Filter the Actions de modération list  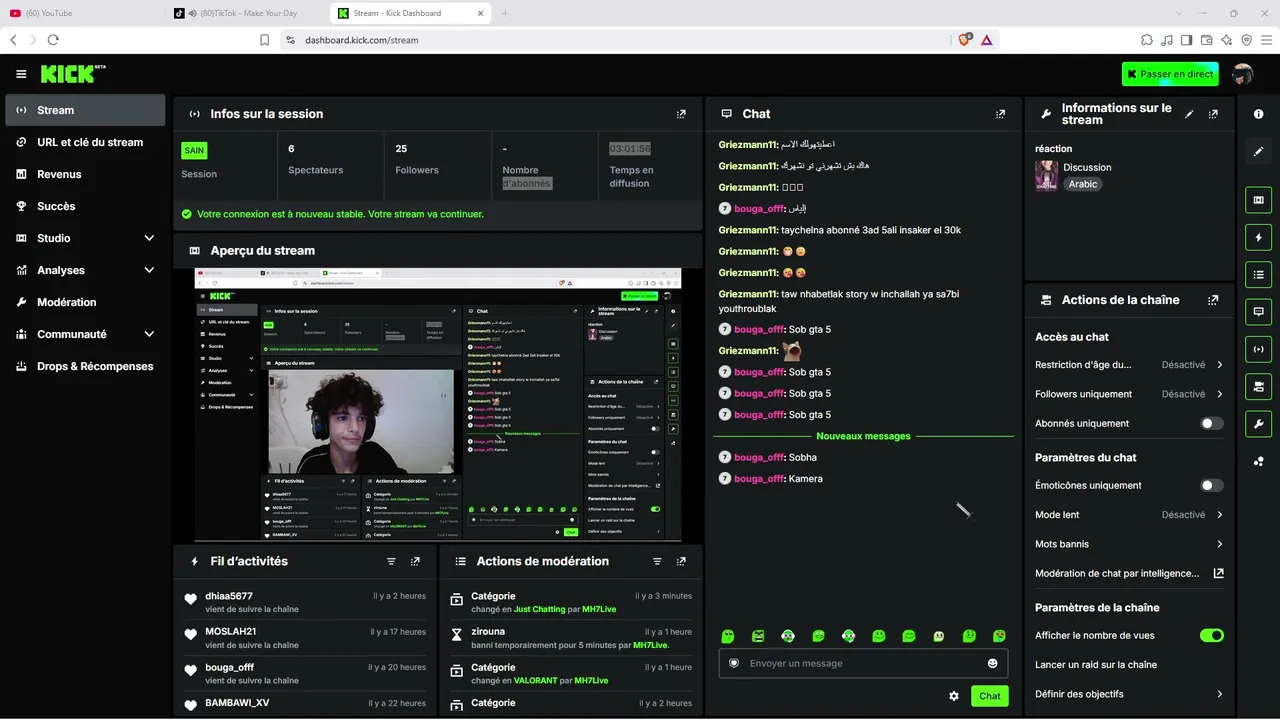[657, 562]
